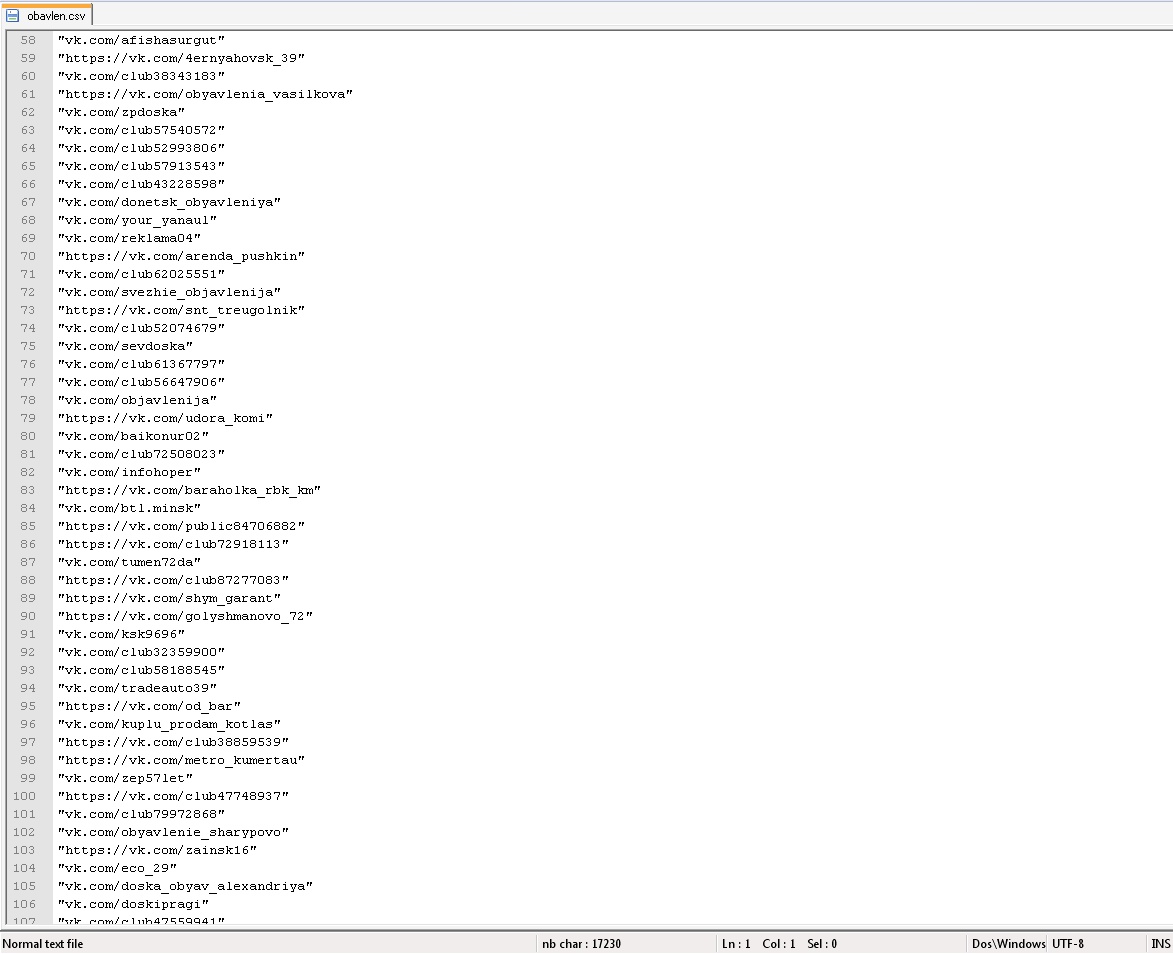Click line "https://vk.com/od_bar"
This screenshot has width=1173, height=954.
pos(150,706)
